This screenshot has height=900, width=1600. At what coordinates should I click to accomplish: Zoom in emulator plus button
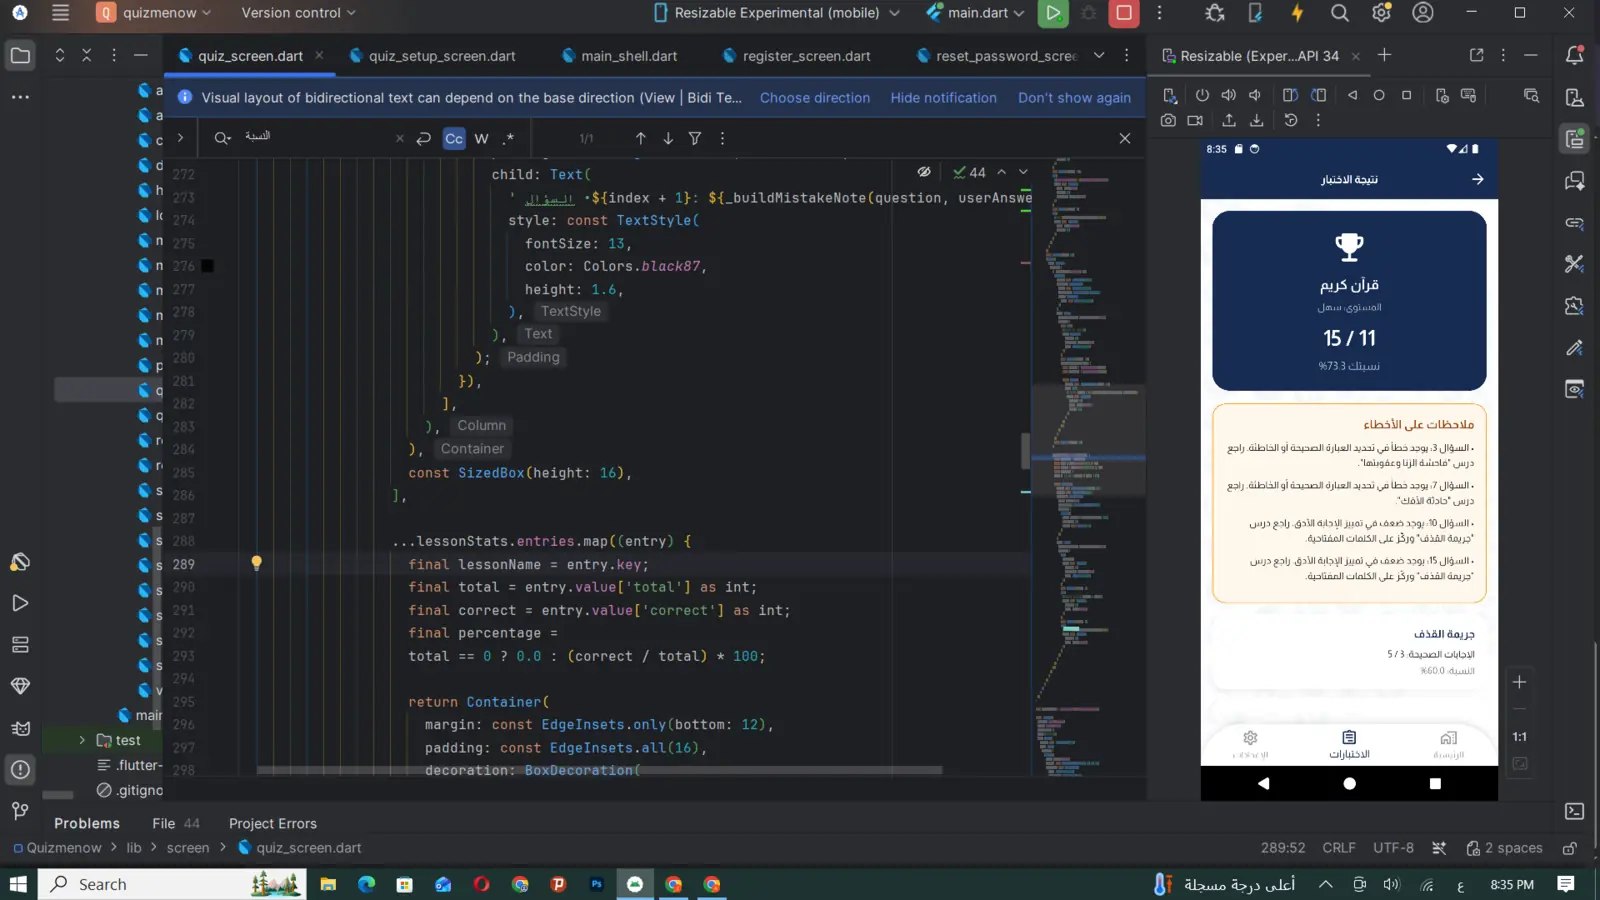point(1519,682)
